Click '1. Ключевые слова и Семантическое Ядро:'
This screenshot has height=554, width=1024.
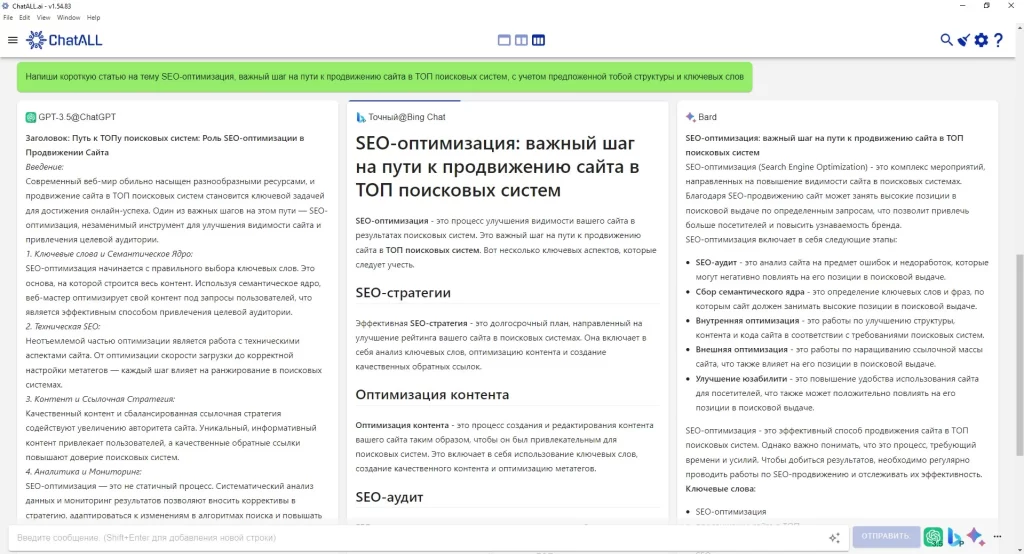tap(109, 254)
